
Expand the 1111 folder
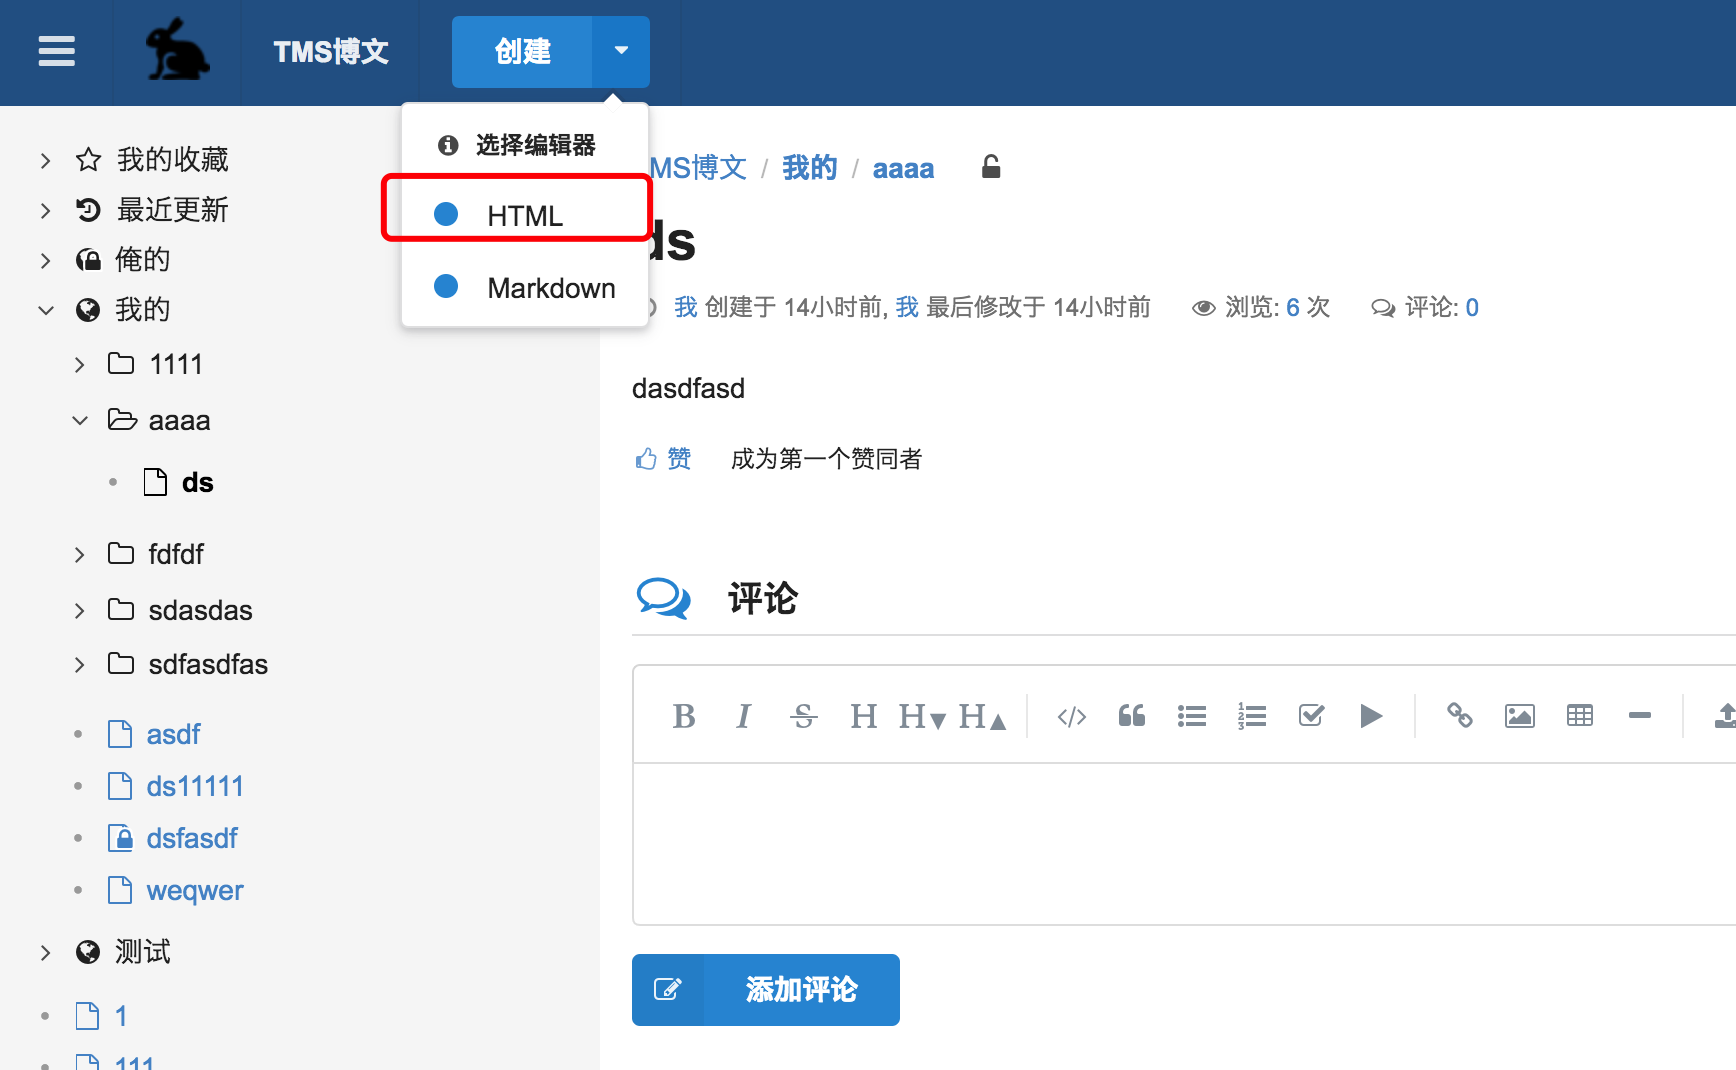(79, 365)
